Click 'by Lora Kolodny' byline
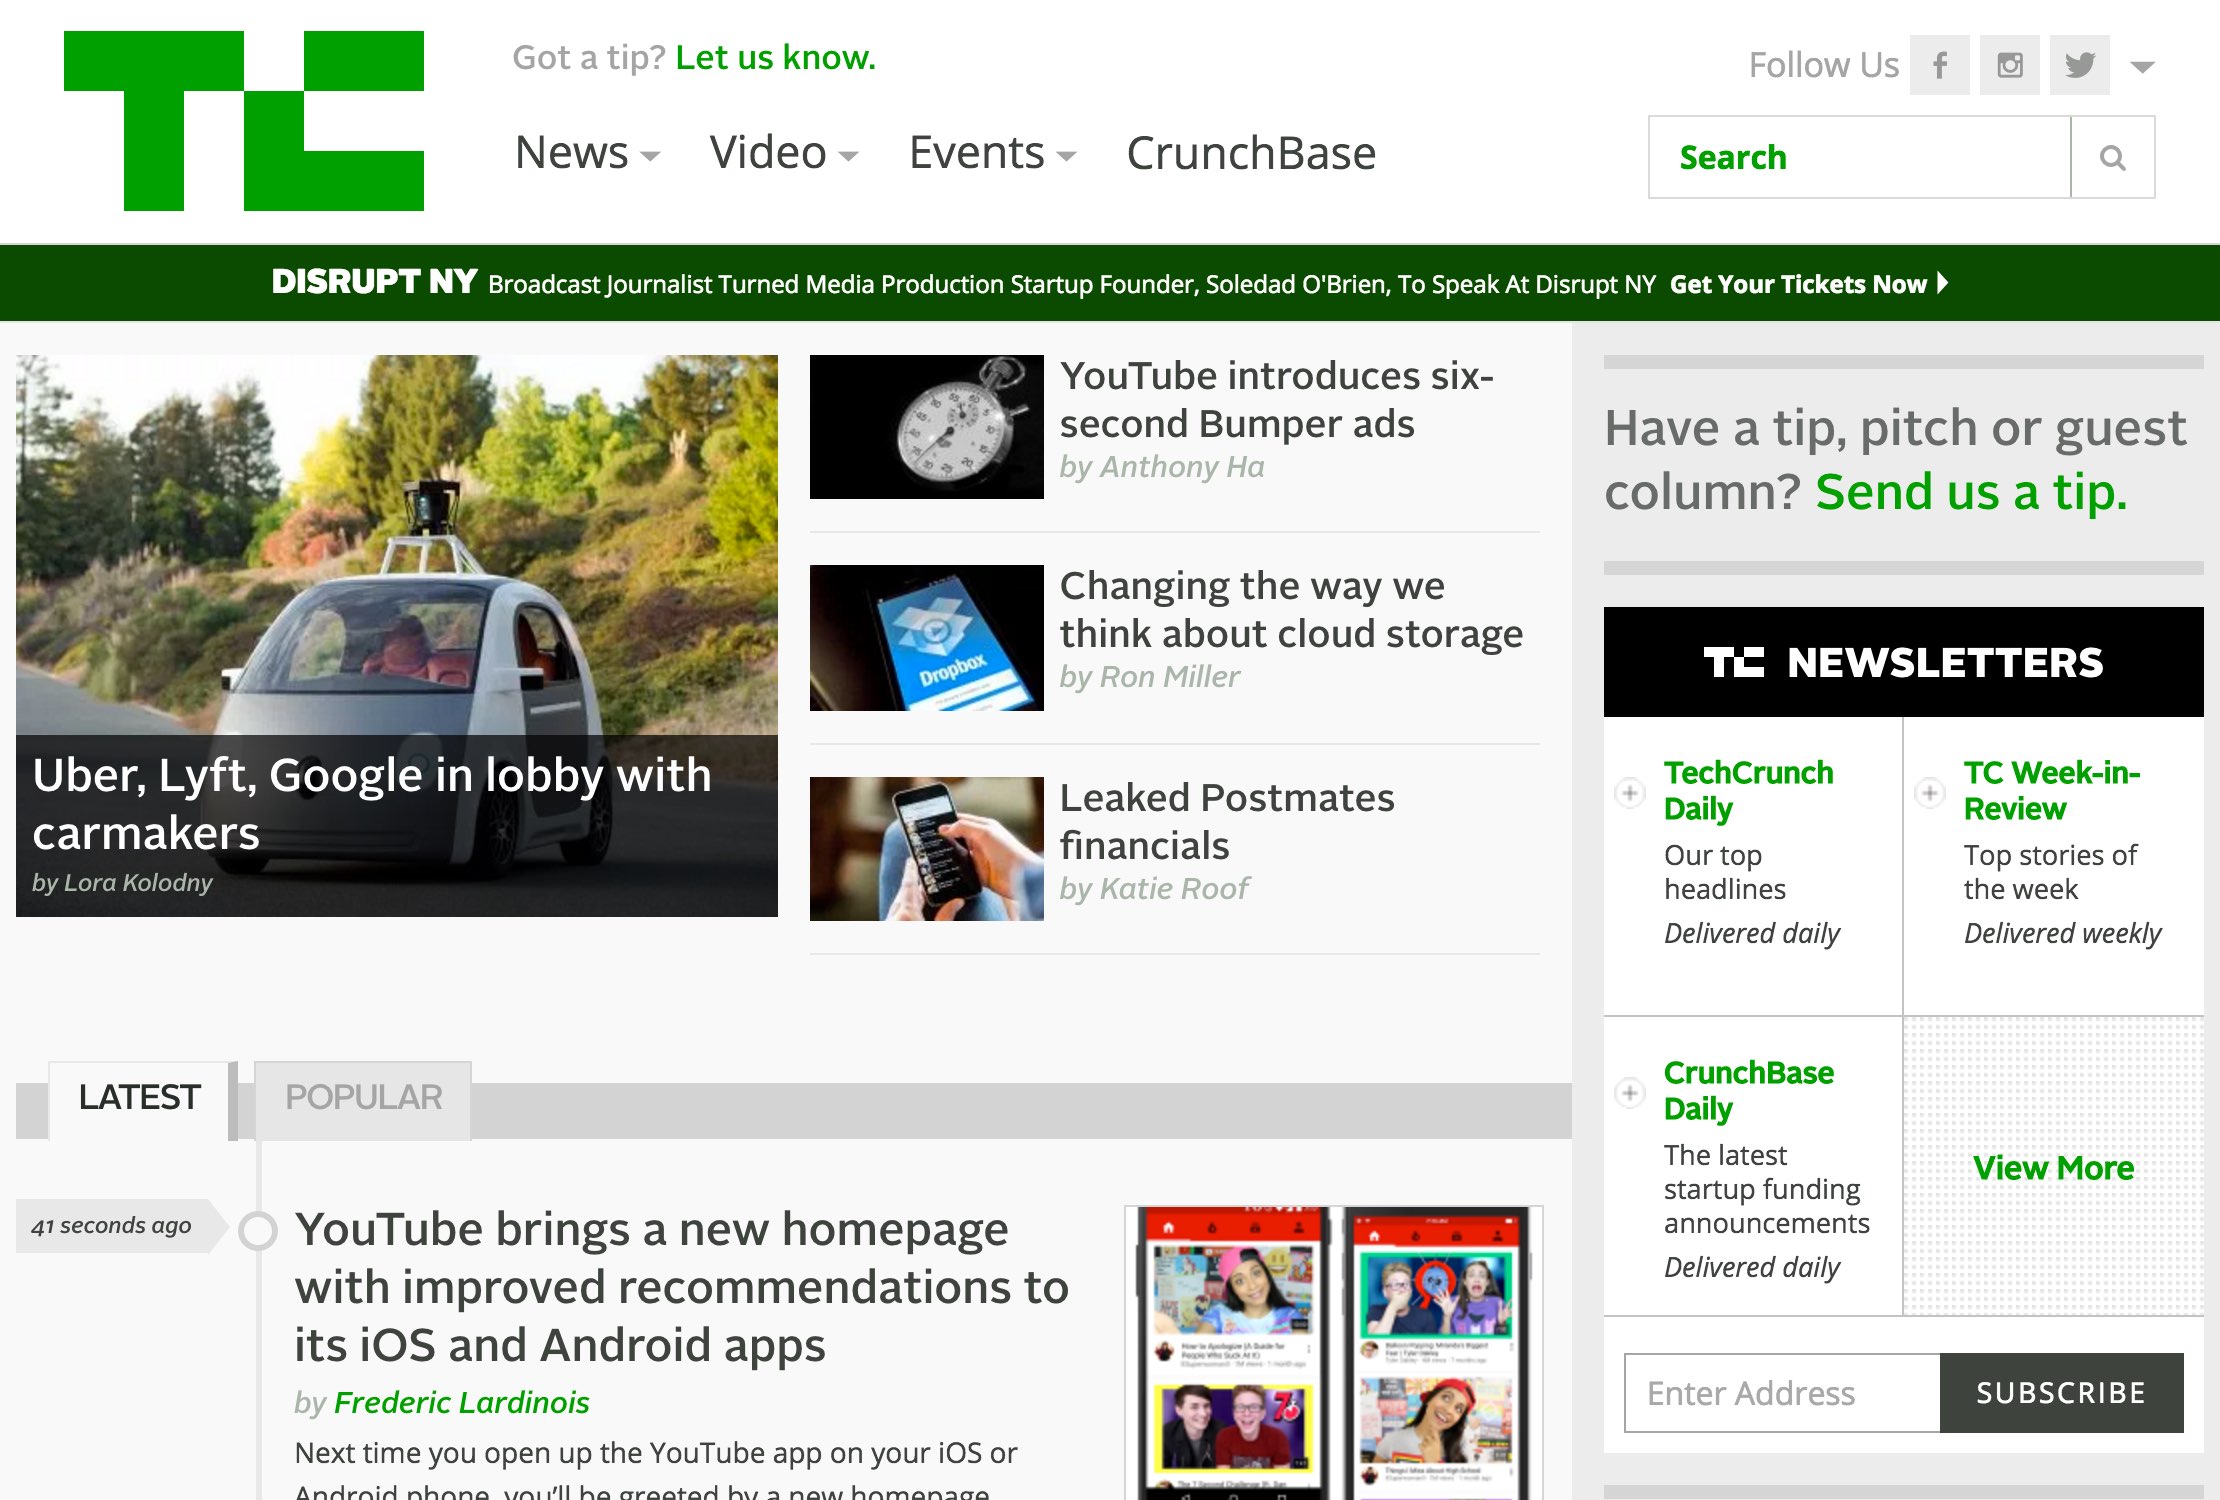Image resolution: width=2220 pixels, height=1500 pixels. [x=122, y=883]
